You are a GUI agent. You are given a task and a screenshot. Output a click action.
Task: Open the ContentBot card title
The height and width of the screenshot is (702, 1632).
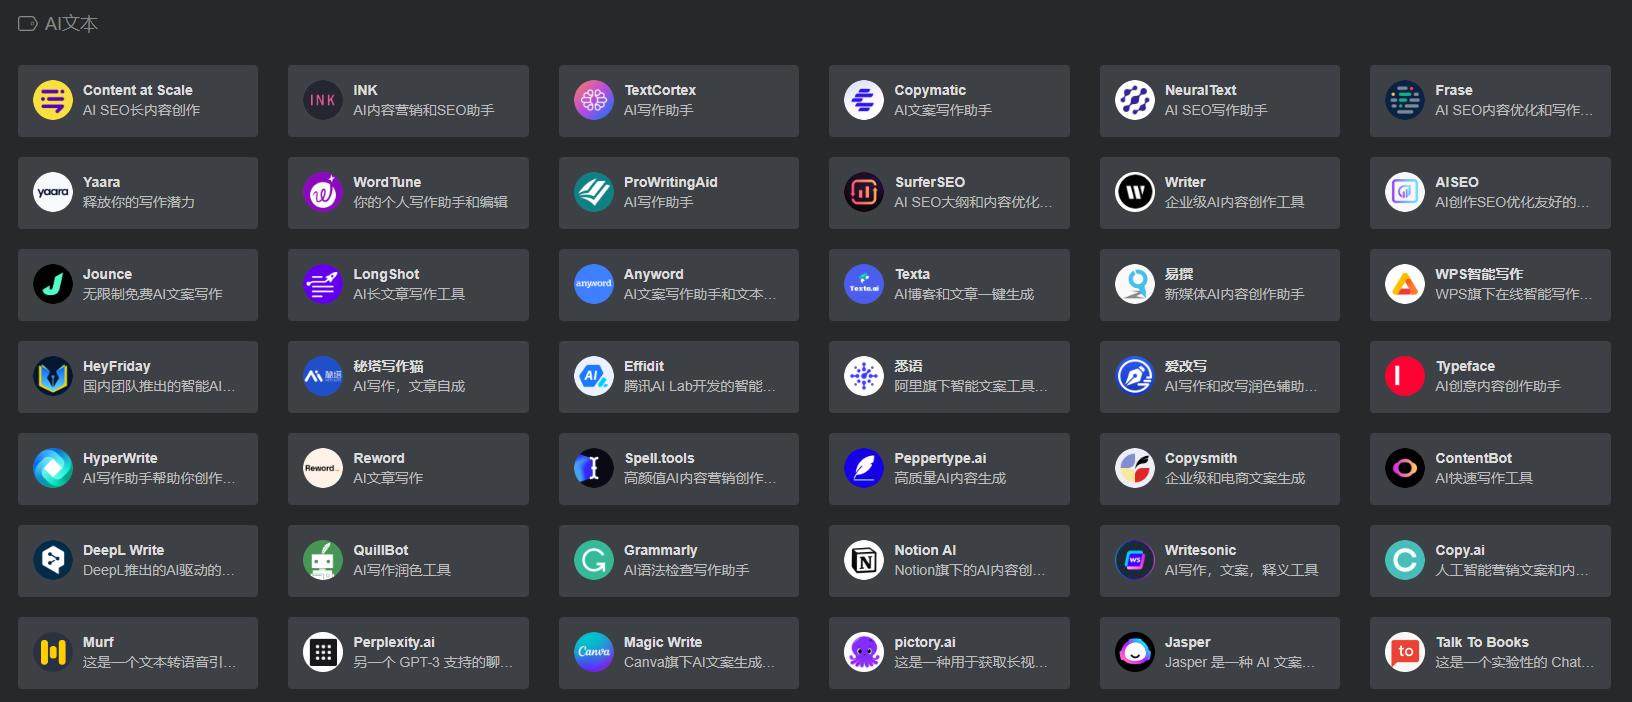(x=1474, y=458)
